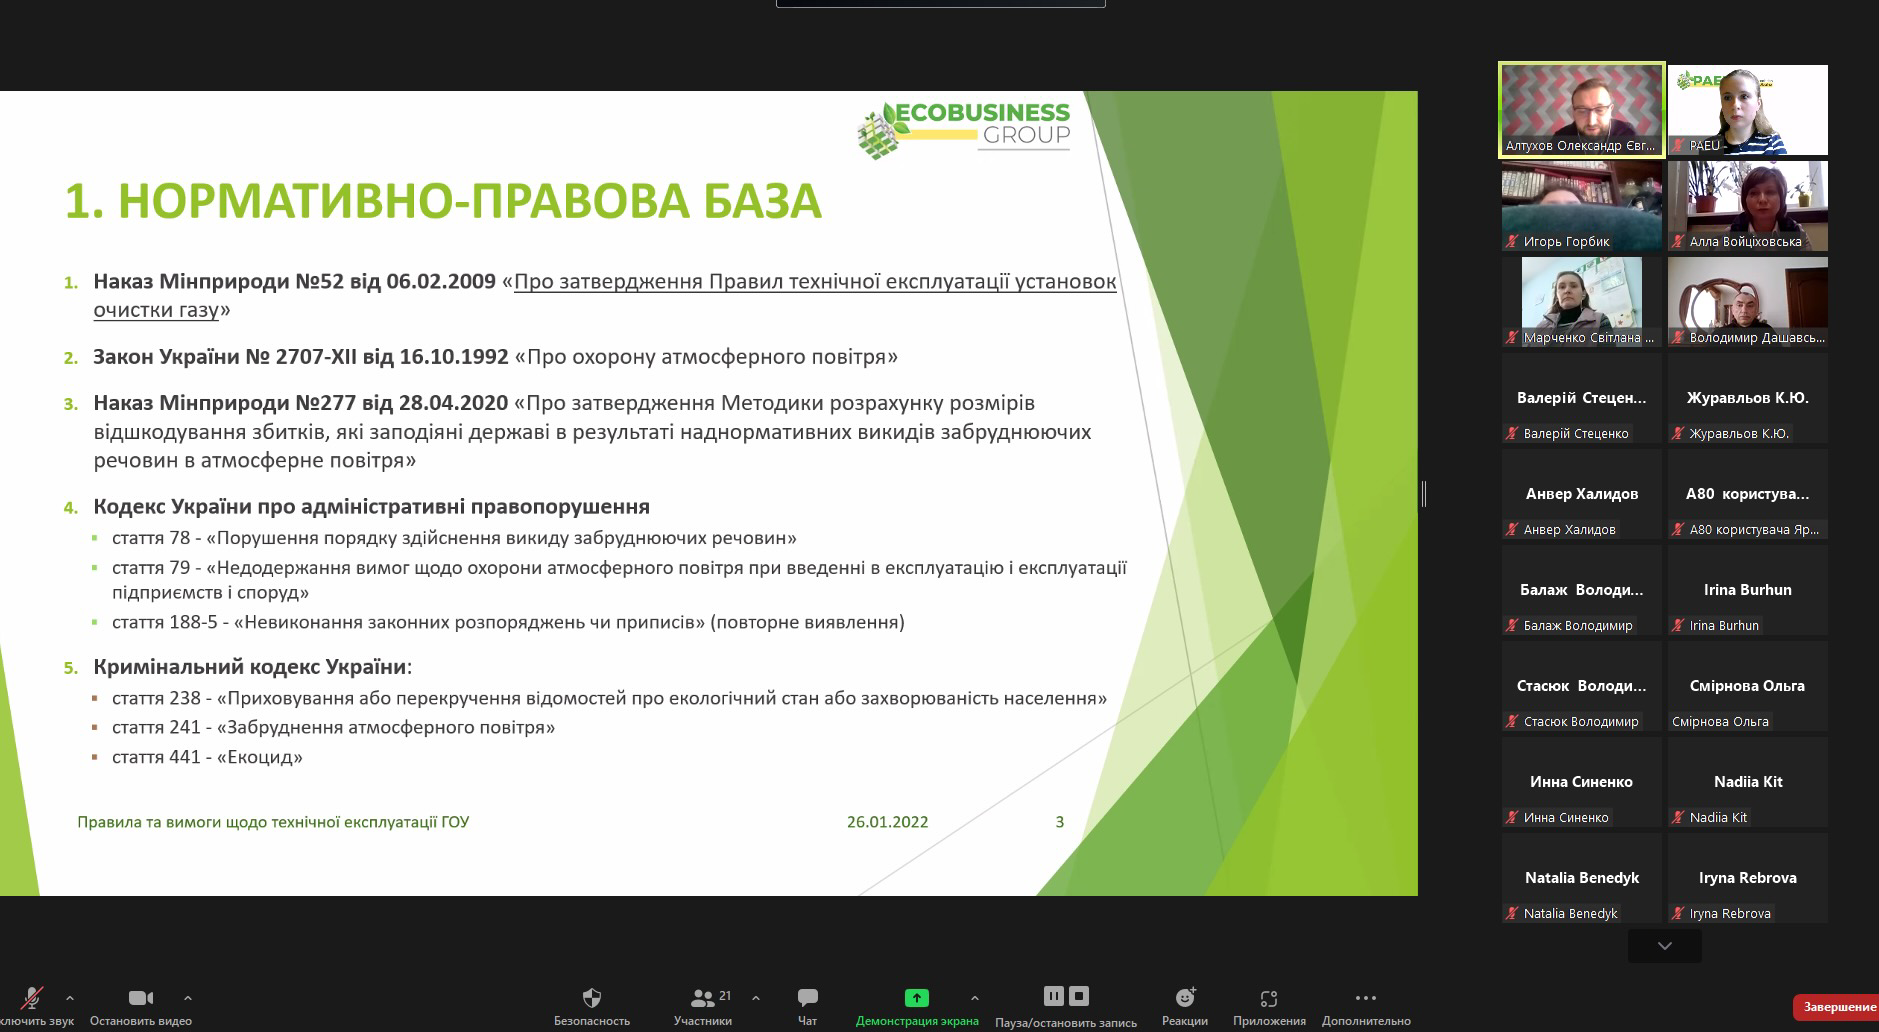Stop video with the camera icon
The height and width of the screenshot is (1032, 1879).
(141, 998)
